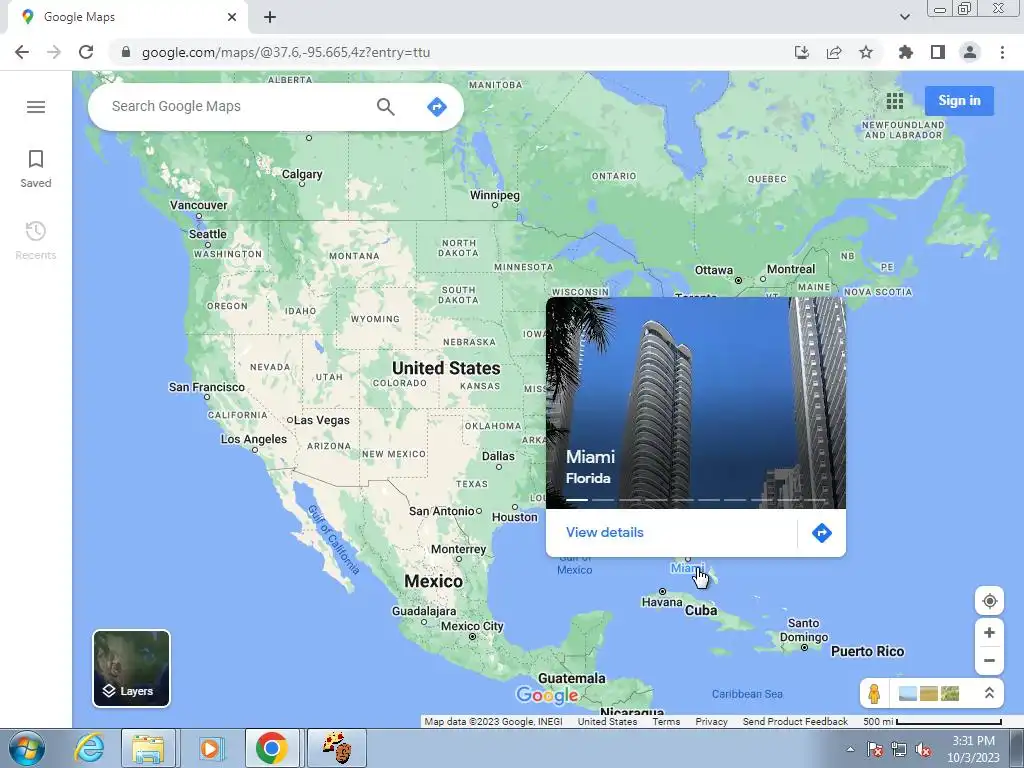Click the Vancouver city label
This screenshot has height=768, width=1024.
(199, 204)
